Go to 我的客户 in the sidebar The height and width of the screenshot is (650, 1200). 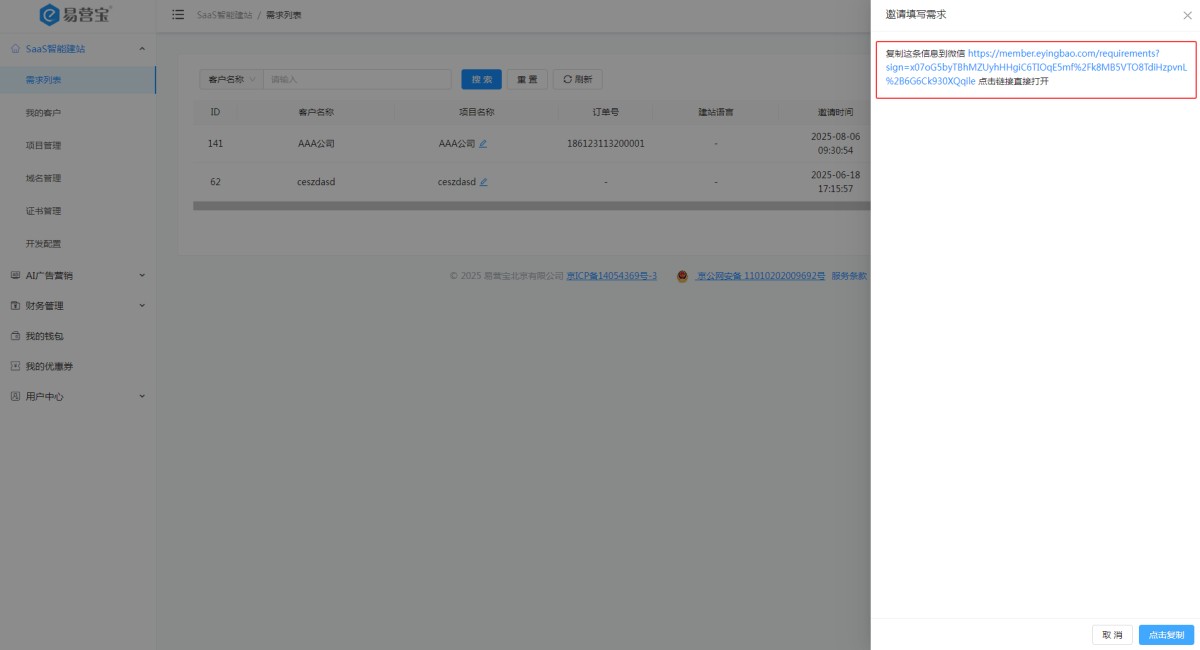[43, 113]
